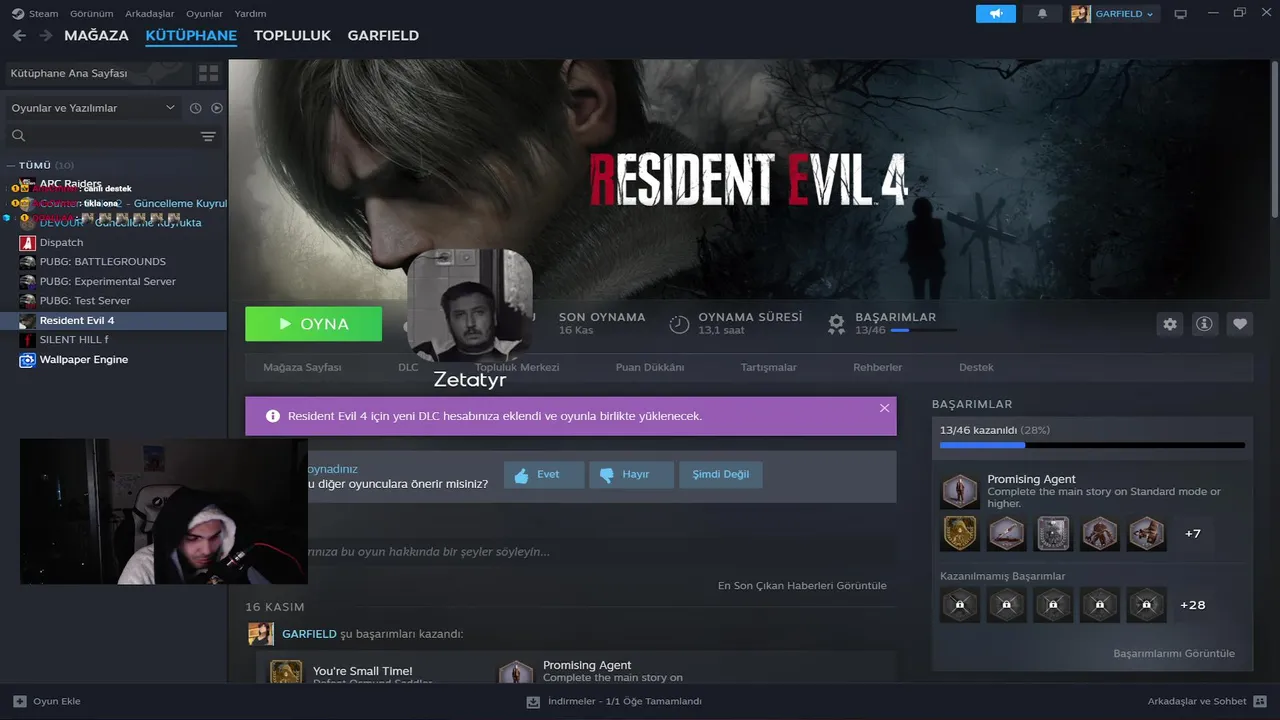Expand the Oyunlar ve Yazılımlar dropdown
1280x720 pixels.
pos(93,108)
